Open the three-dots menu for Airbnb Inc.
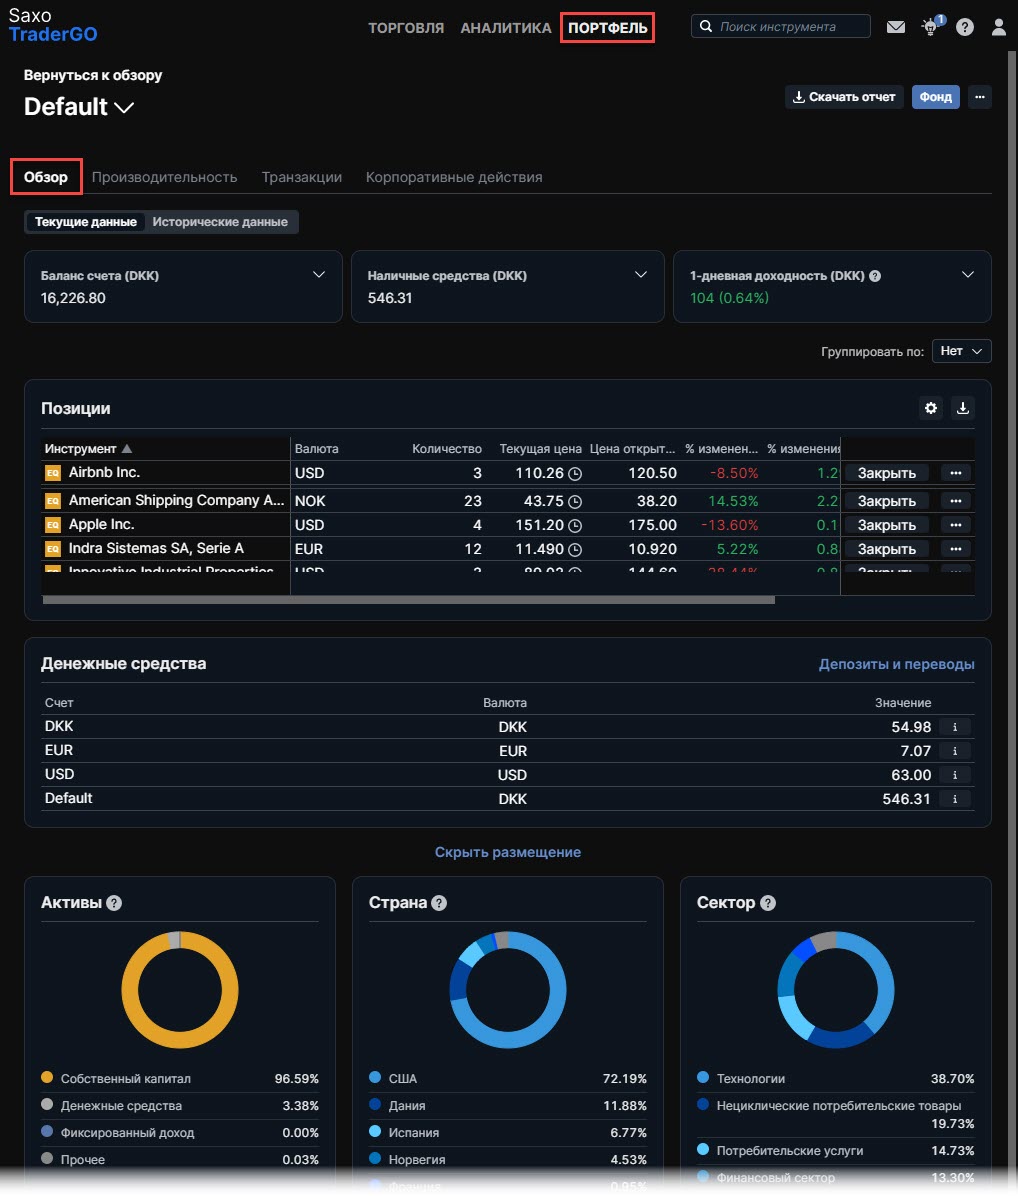The width and height of the screenshot is (1018, 1196). tap(955, 473)
